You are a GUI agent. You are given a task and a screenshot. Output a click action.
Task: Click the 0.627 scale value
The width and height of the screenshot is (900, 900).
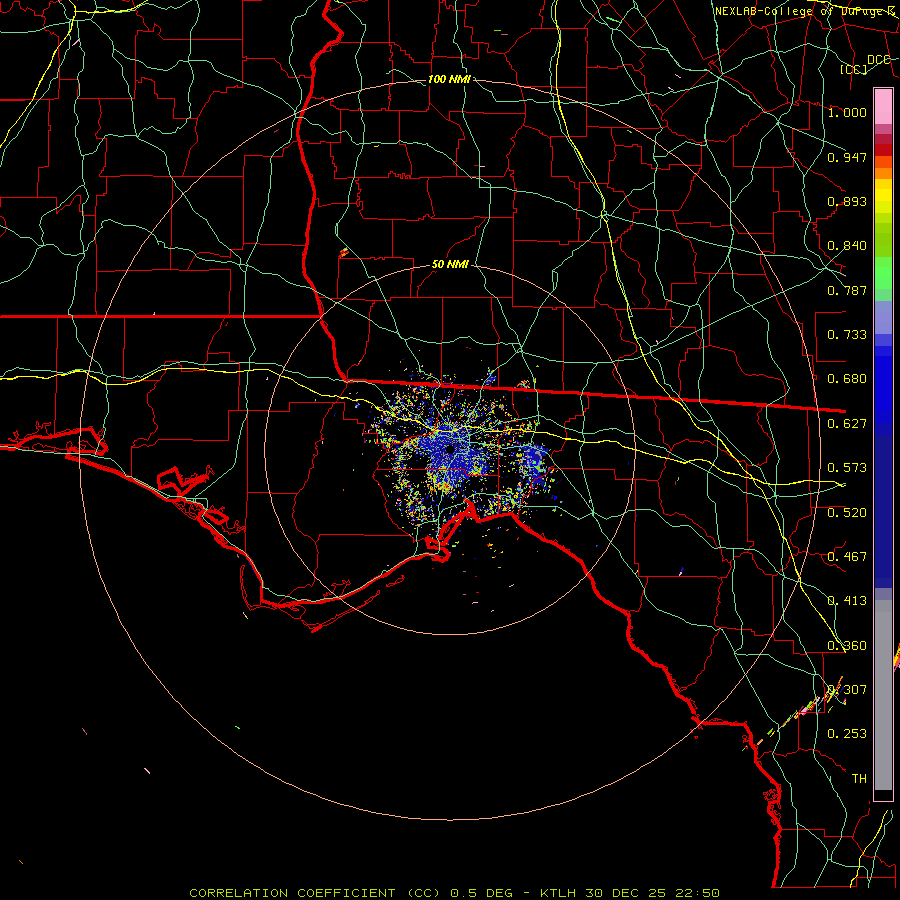(847, 424)
